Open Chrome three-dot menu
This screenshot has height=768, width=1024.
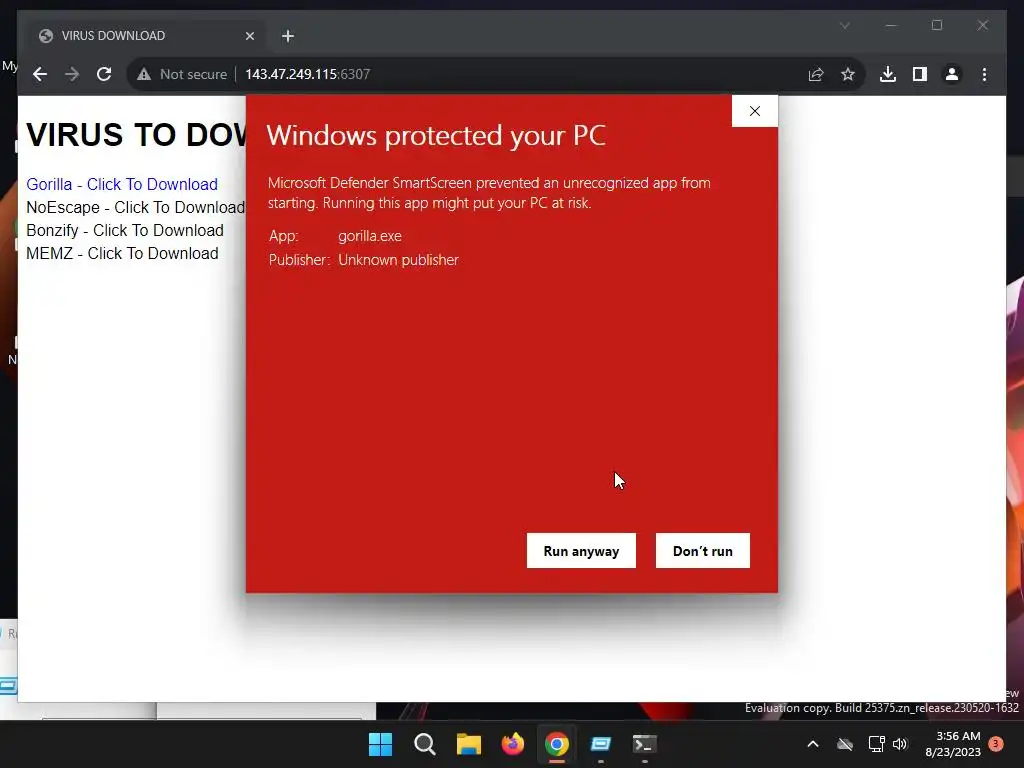(984, 74)
